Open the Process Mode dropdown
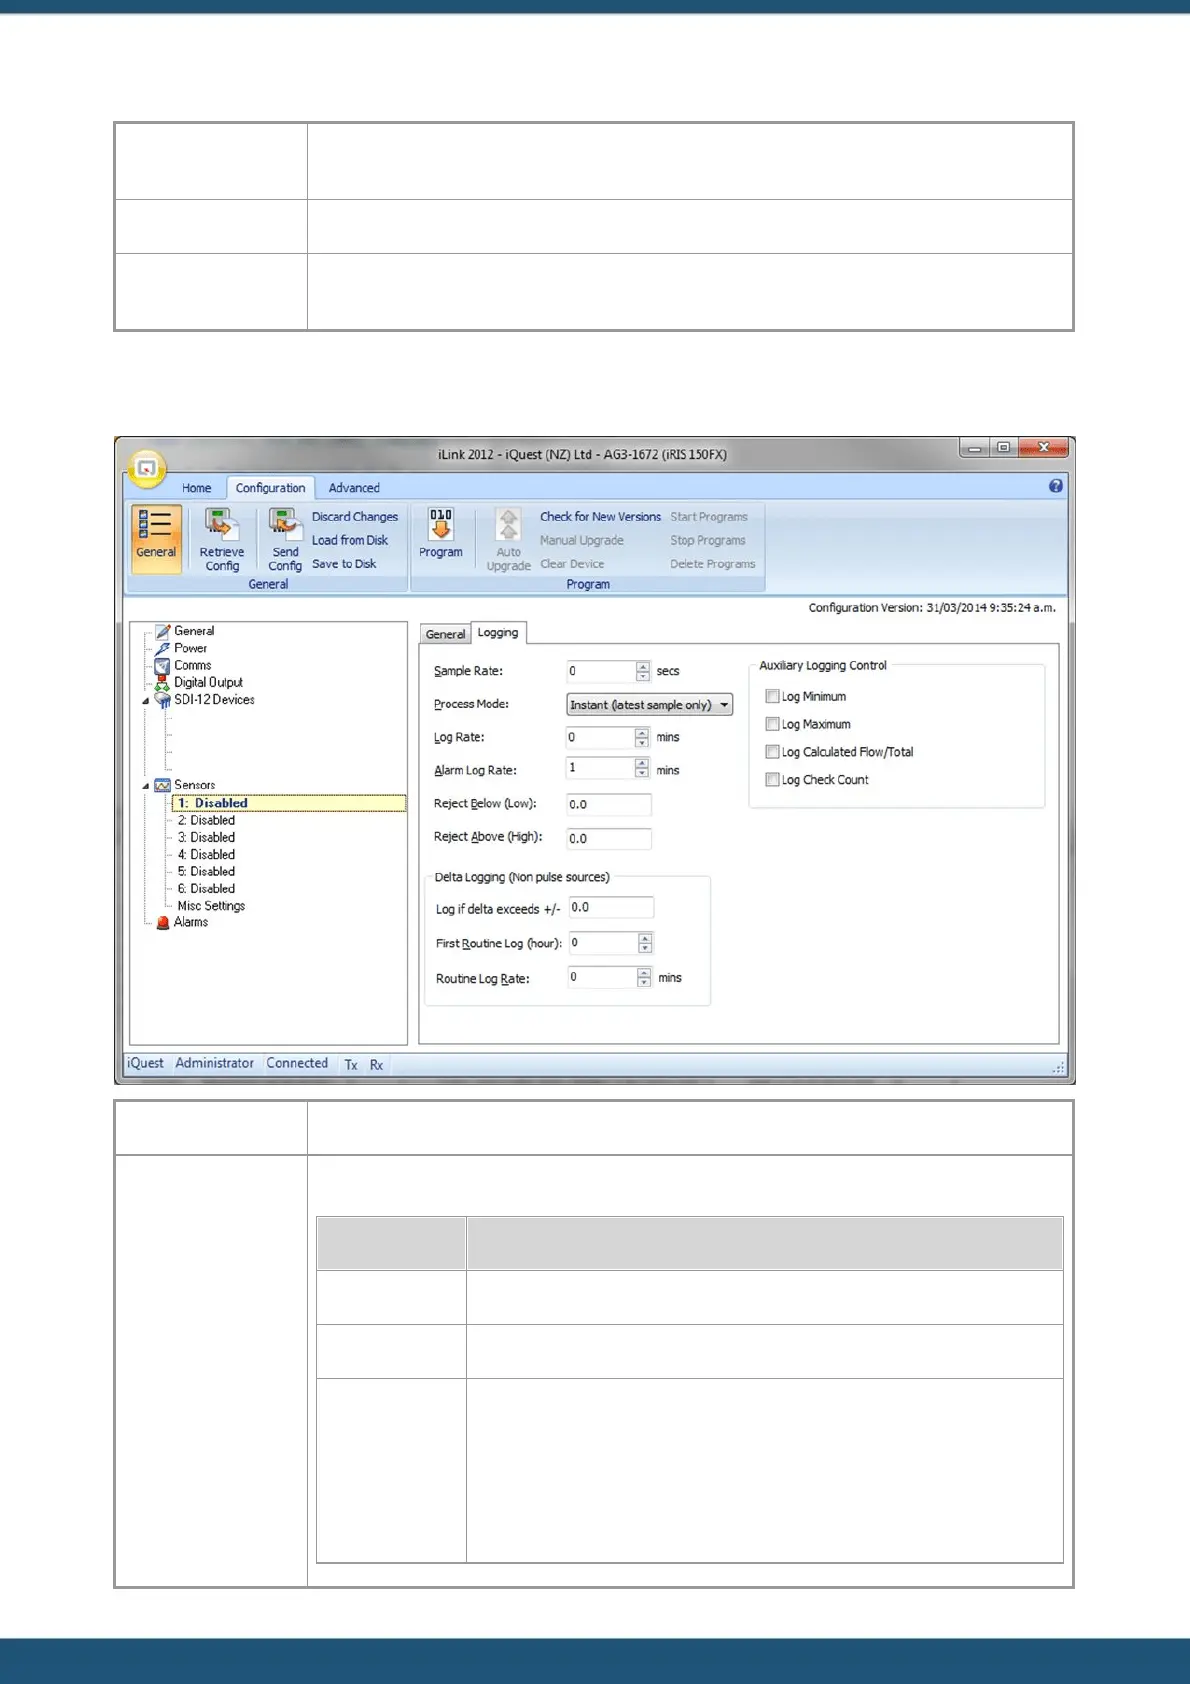This screenshot has width=1190, height=1684. [x=649, y=705]
